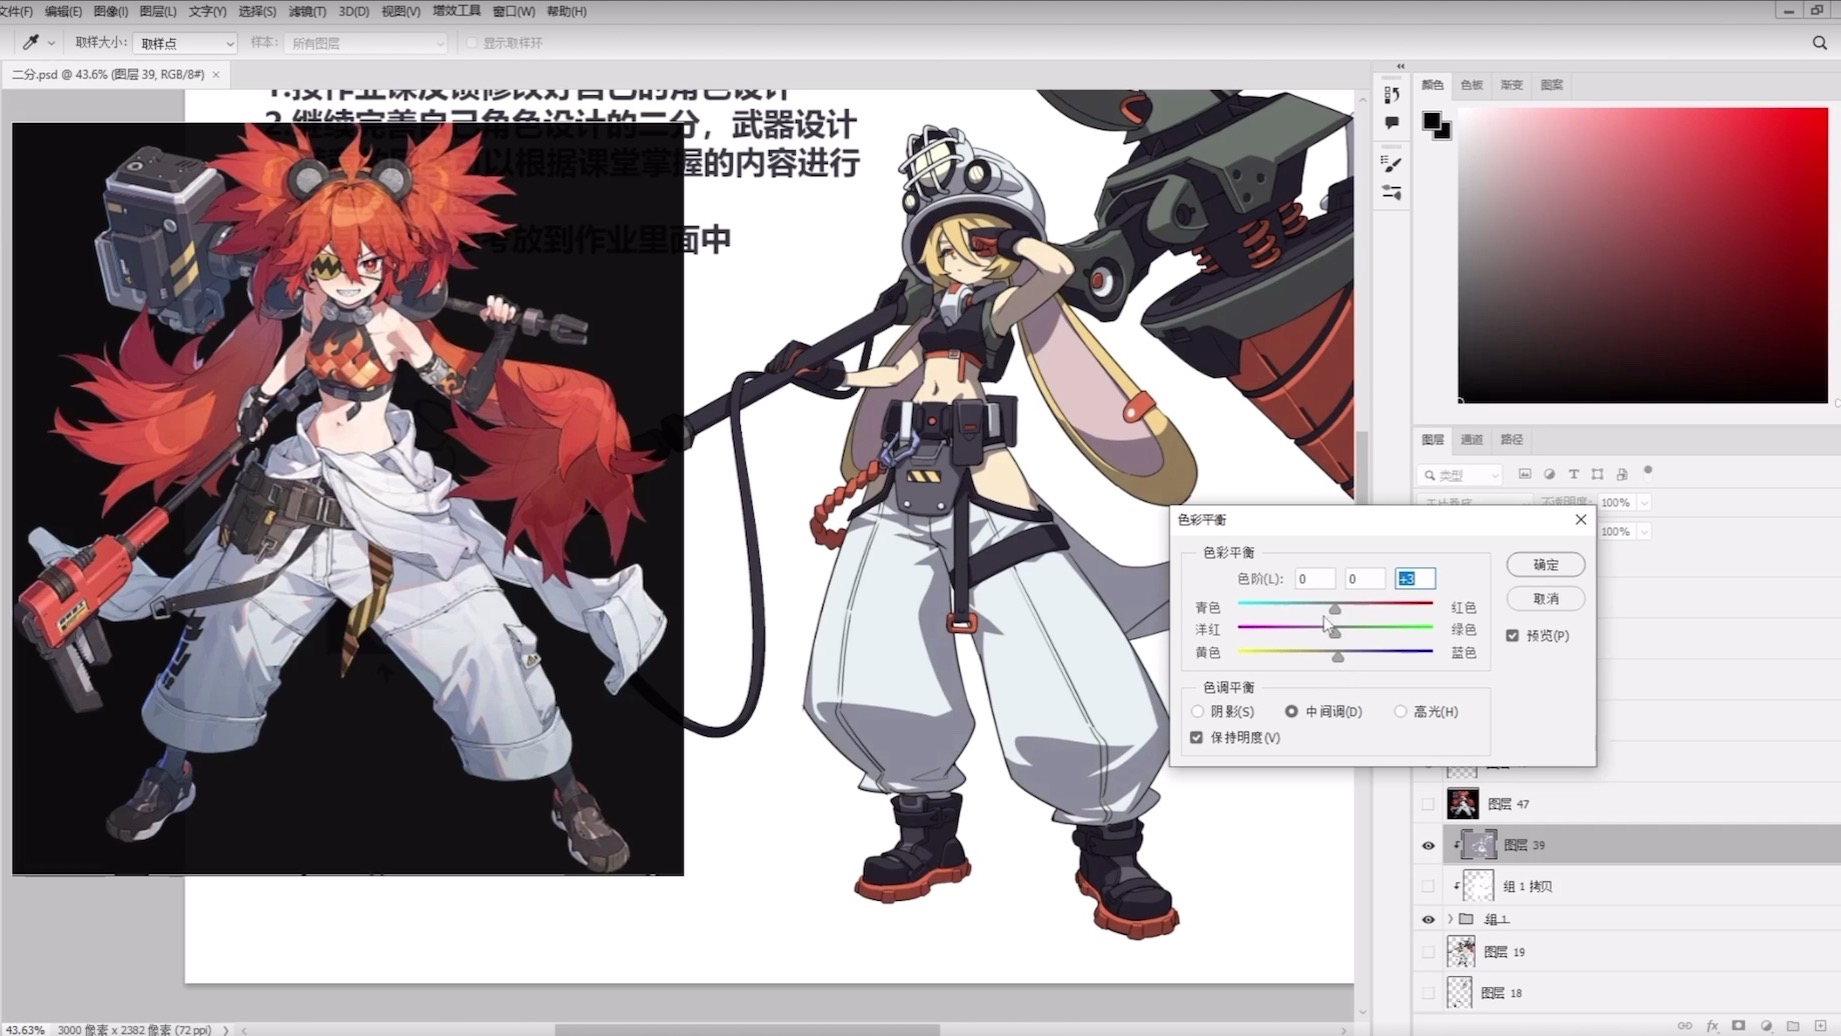
Task: Select the 高光(H) radio button
Action: (x=1400, y=712)
